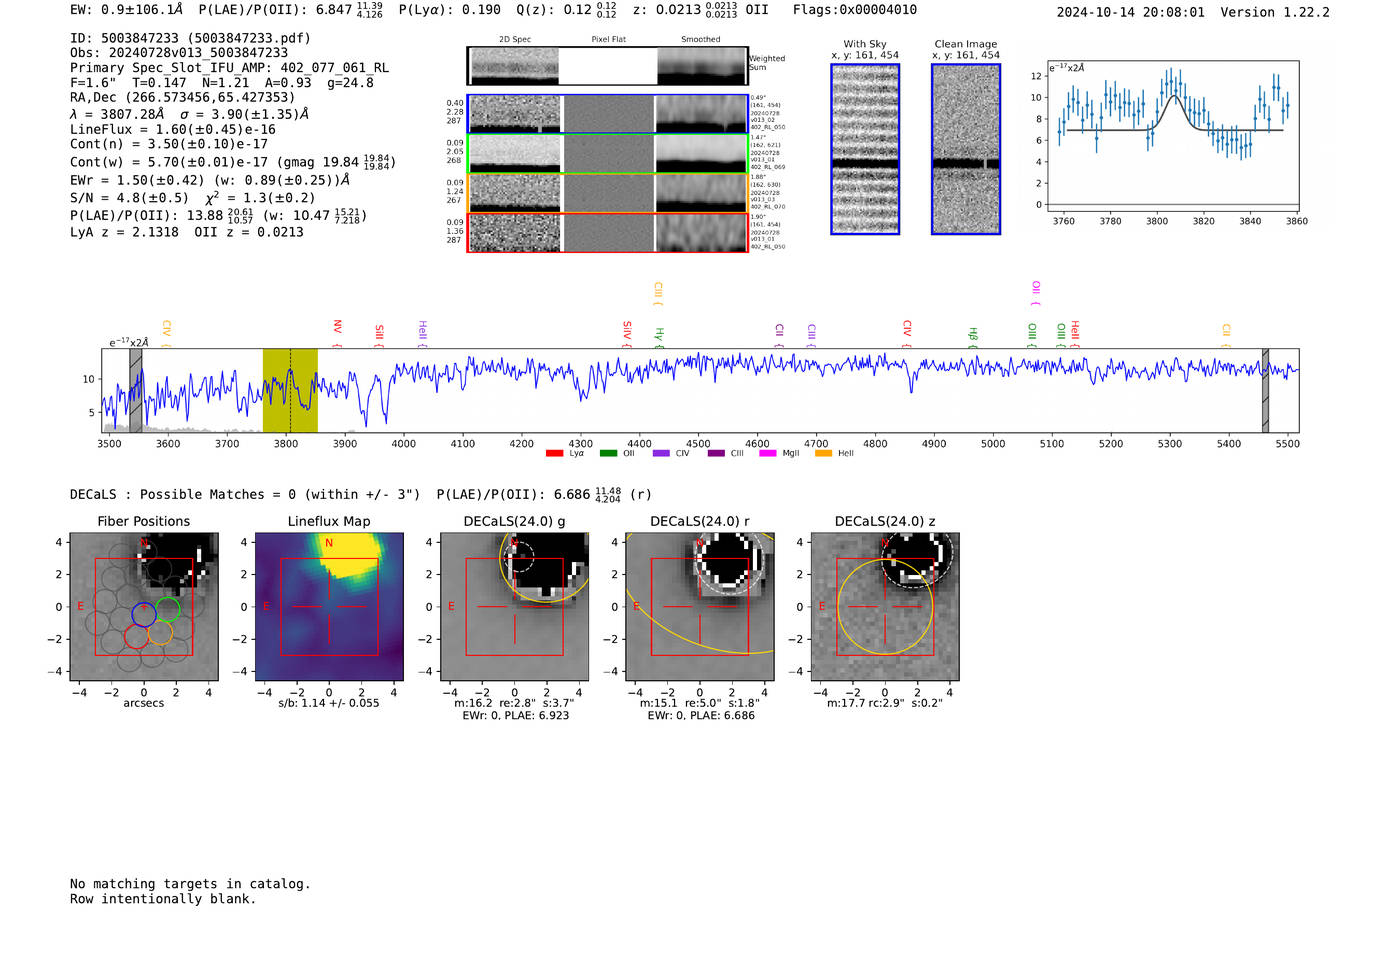Image resolution: width=1400 pixels, height=953 pixels.
Task: Select the magenta MgII legend swatch
Action: point(768,453)
